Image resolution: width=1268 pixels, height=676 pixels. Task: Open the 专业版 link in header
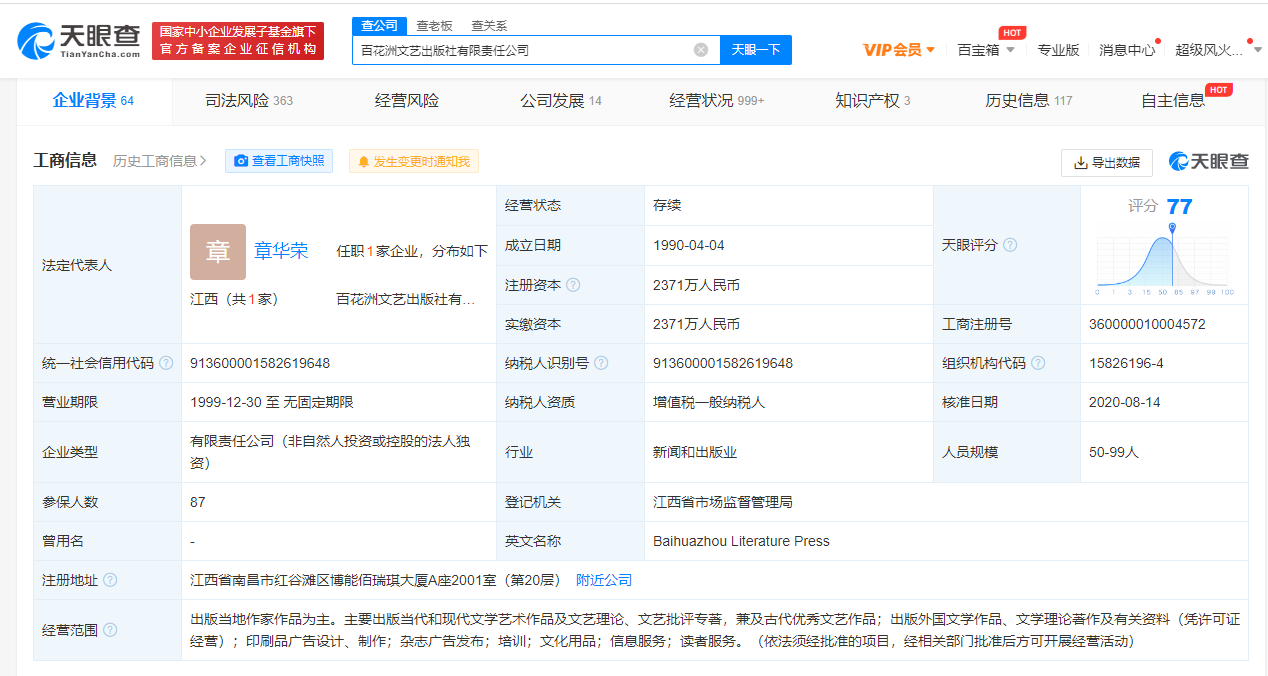(x=1058, y=50)
